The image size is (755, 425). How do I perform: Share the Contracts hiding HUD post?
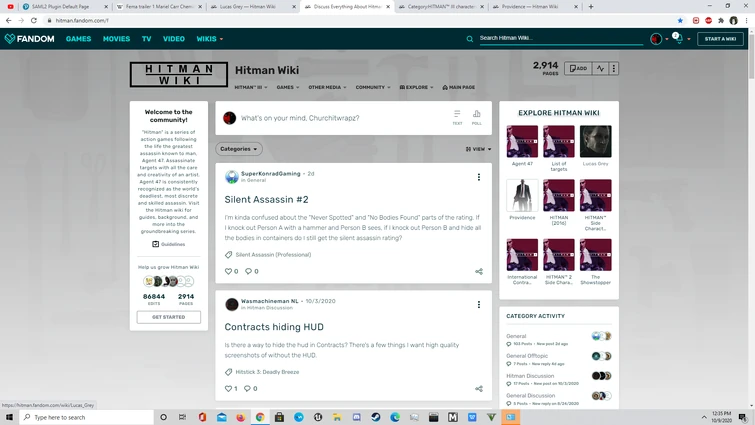point(479,389)
